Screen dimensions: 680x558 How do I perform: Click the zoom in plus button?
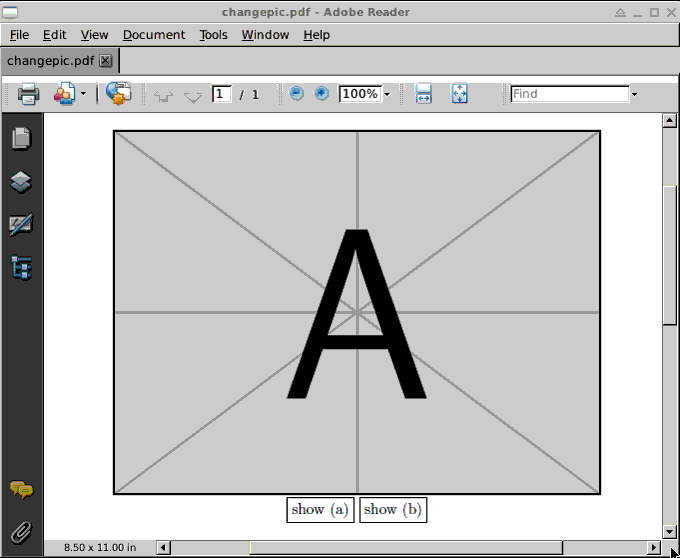(321, 93)
